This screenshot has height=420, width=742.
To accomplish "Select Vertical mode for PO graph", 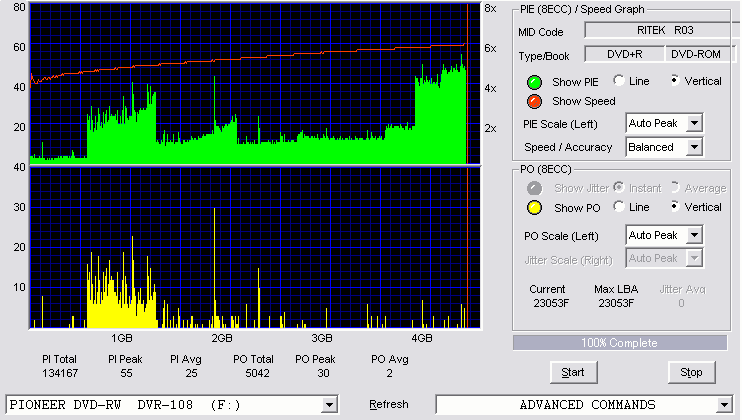I will [675, 207].
